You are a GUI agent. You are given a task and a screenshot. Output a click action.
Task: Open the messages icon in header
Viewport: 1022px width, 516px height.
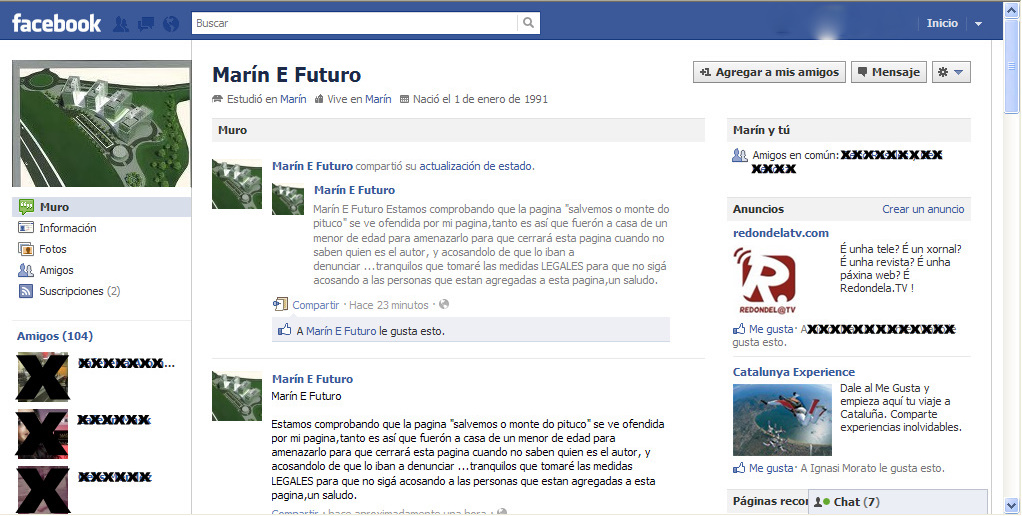pos(146,23)
